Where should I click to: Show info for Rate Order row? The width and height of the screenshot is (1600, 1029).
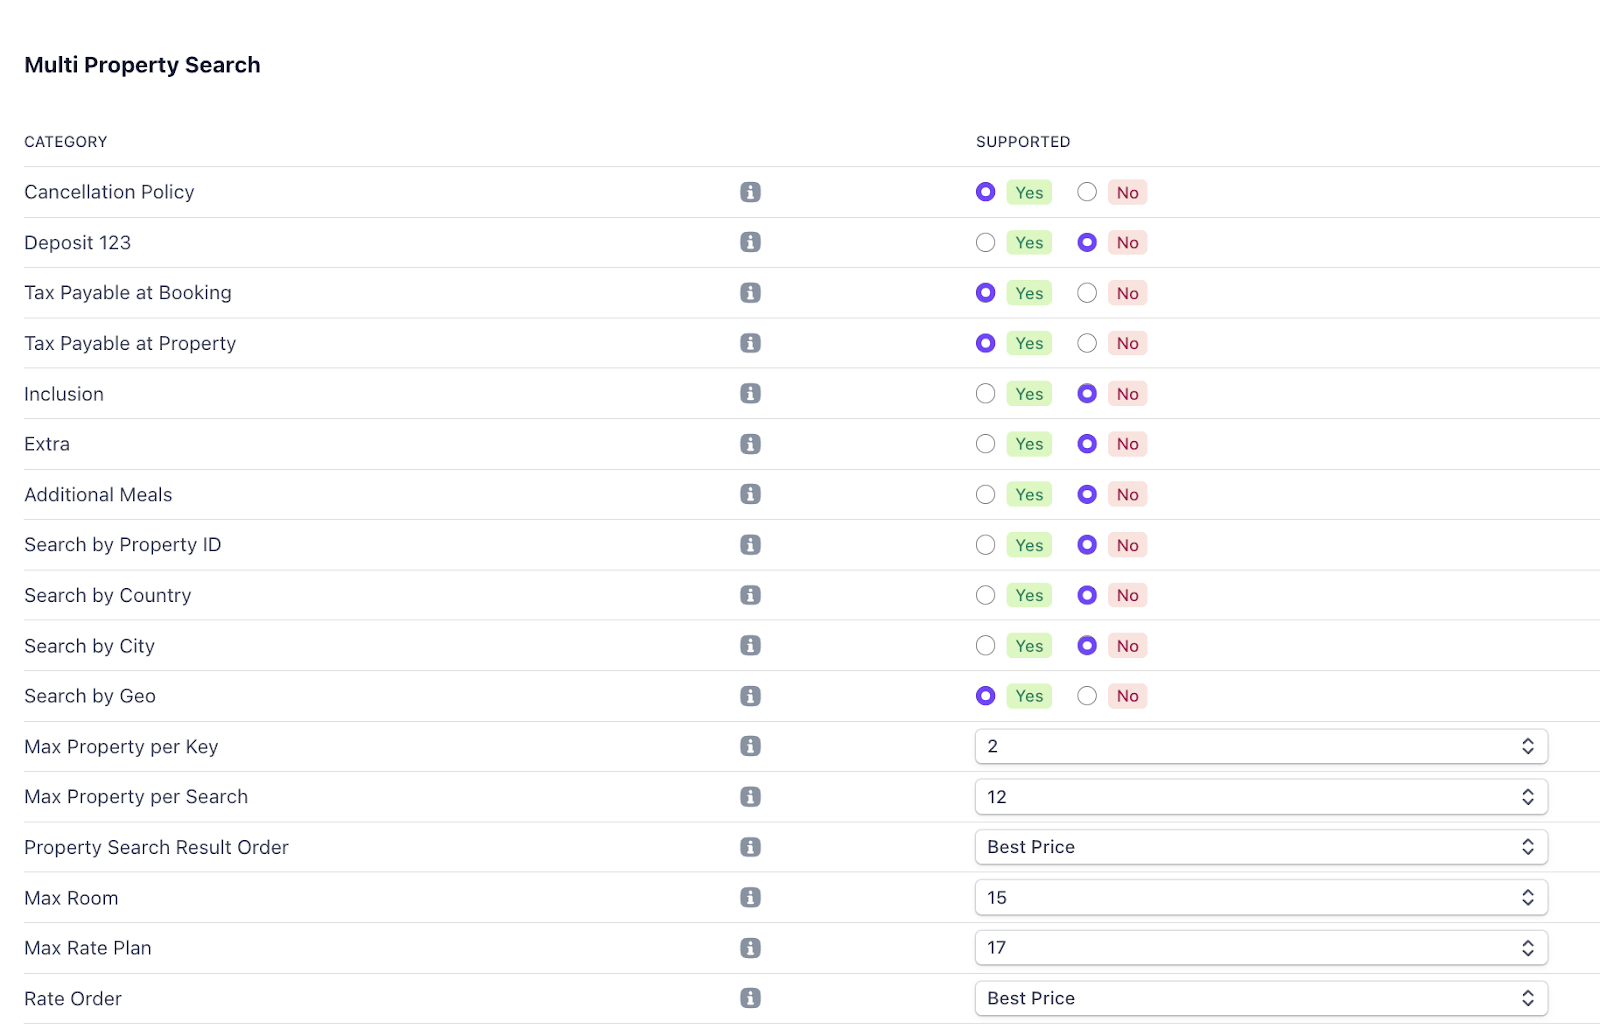750,998
